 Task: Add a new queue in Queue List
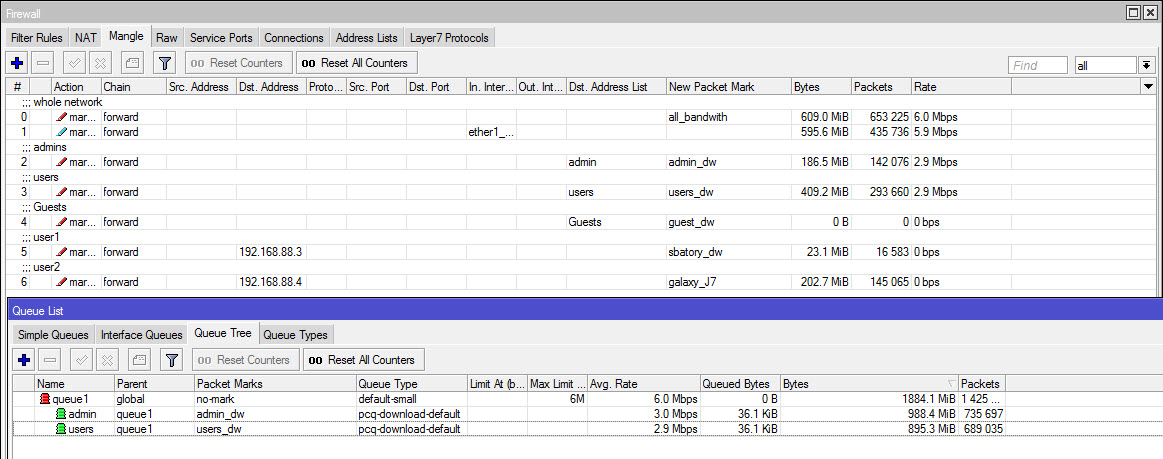pos(24,360)
